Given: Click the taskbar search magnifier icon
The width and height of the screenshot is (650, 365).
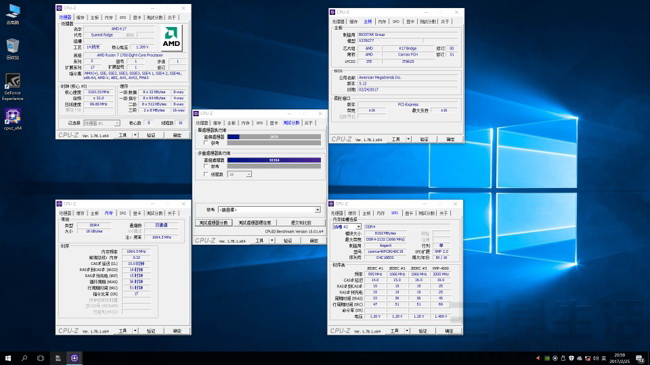Looking at the screenshot, I should pyautogui.click(x=24, y=358).
